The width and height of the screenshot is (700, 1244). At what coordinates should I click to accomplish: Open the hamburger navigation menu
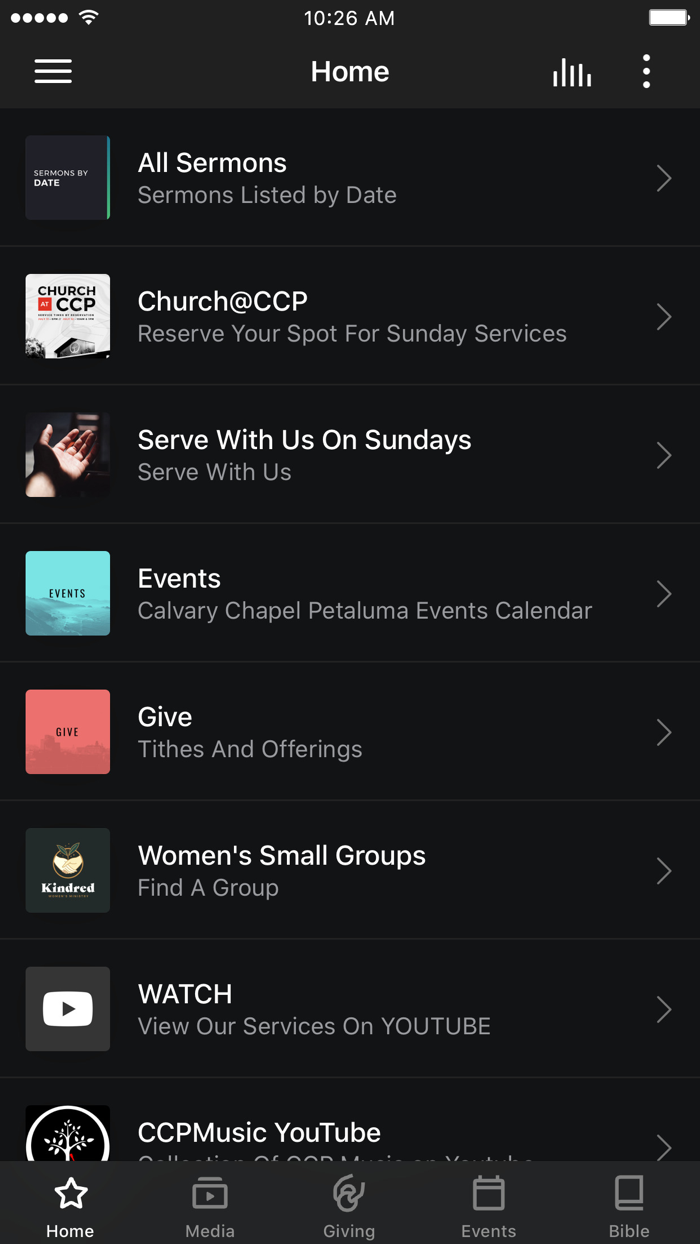point(52,71)
